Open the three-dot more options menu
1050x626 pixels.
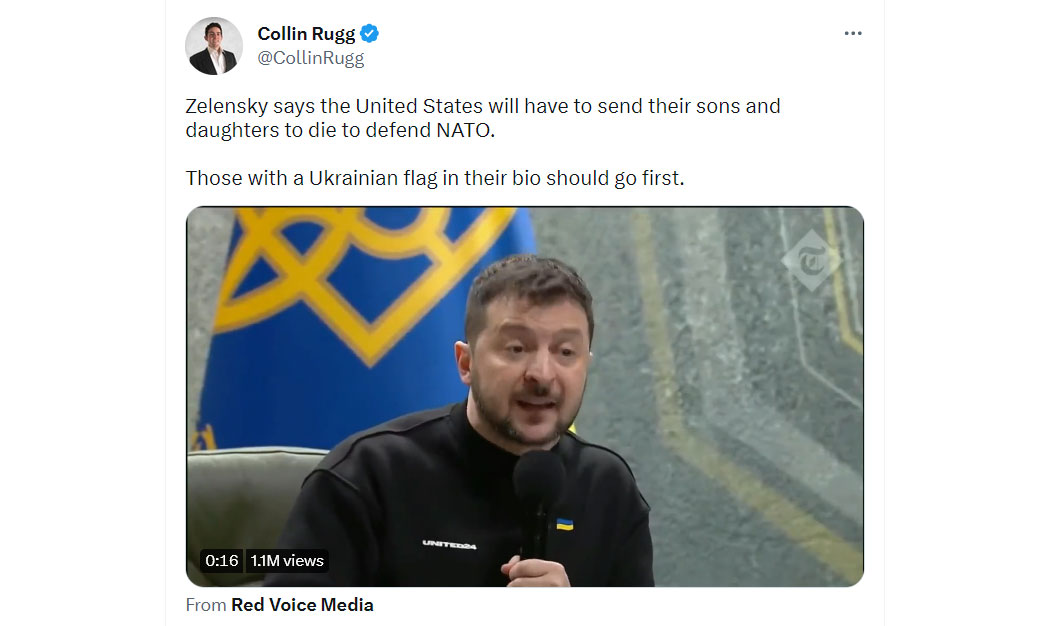coord(852,33)
